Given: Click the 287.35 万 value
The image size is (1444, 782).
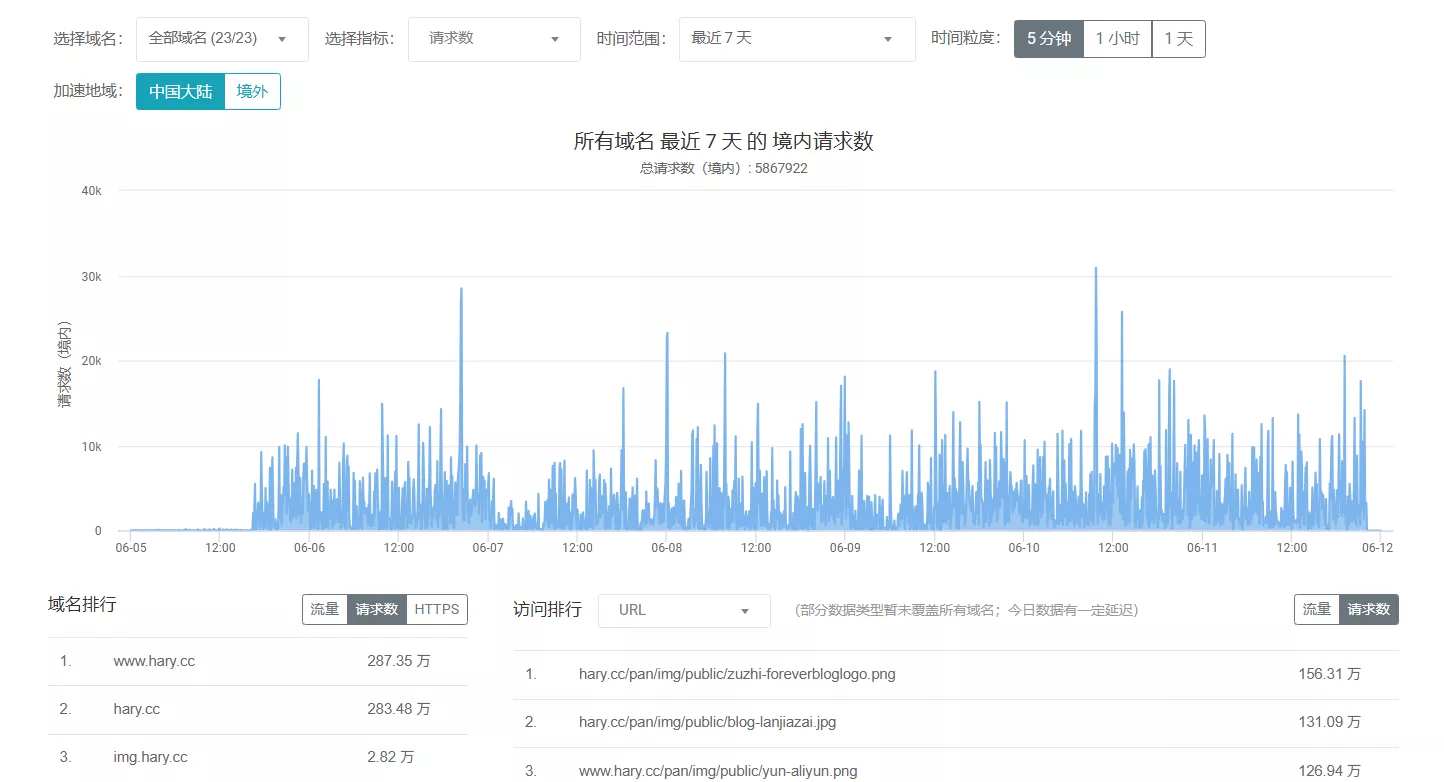Looking at the screenshot, I should click(x=399, y=661).
